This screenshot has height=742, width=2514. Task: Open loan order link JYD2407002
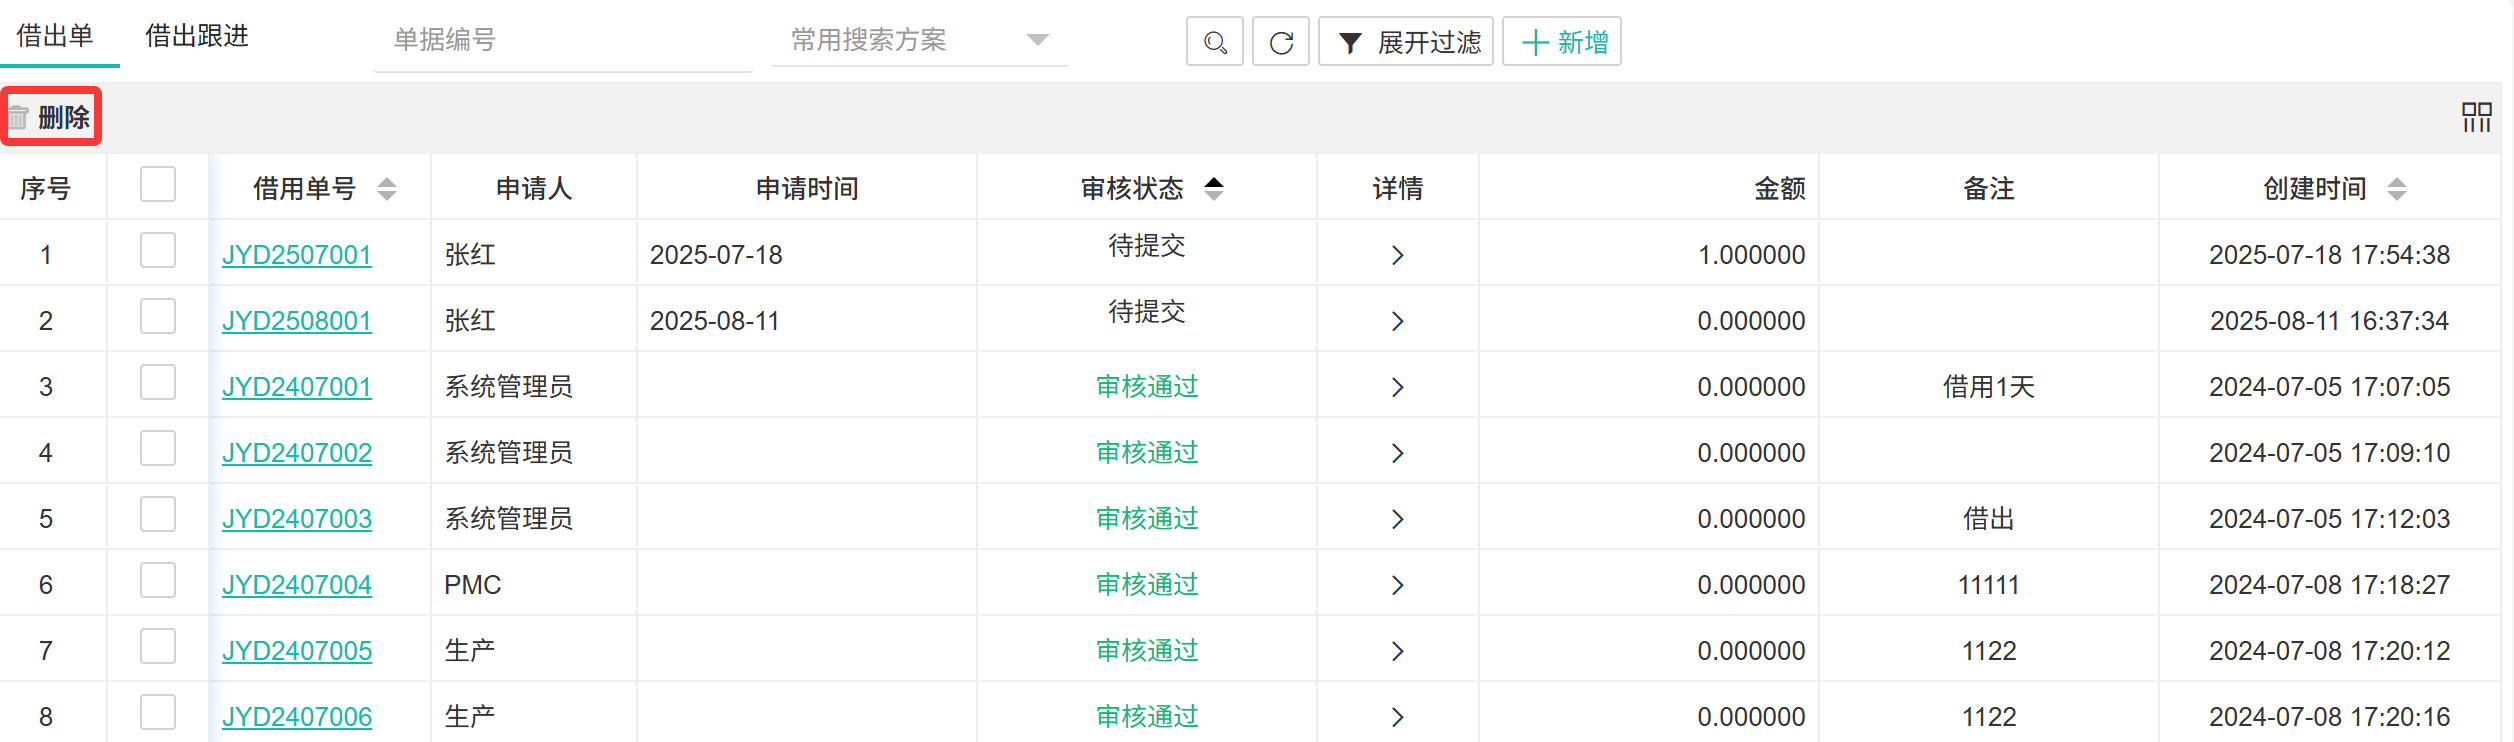[x=297, y=453]
